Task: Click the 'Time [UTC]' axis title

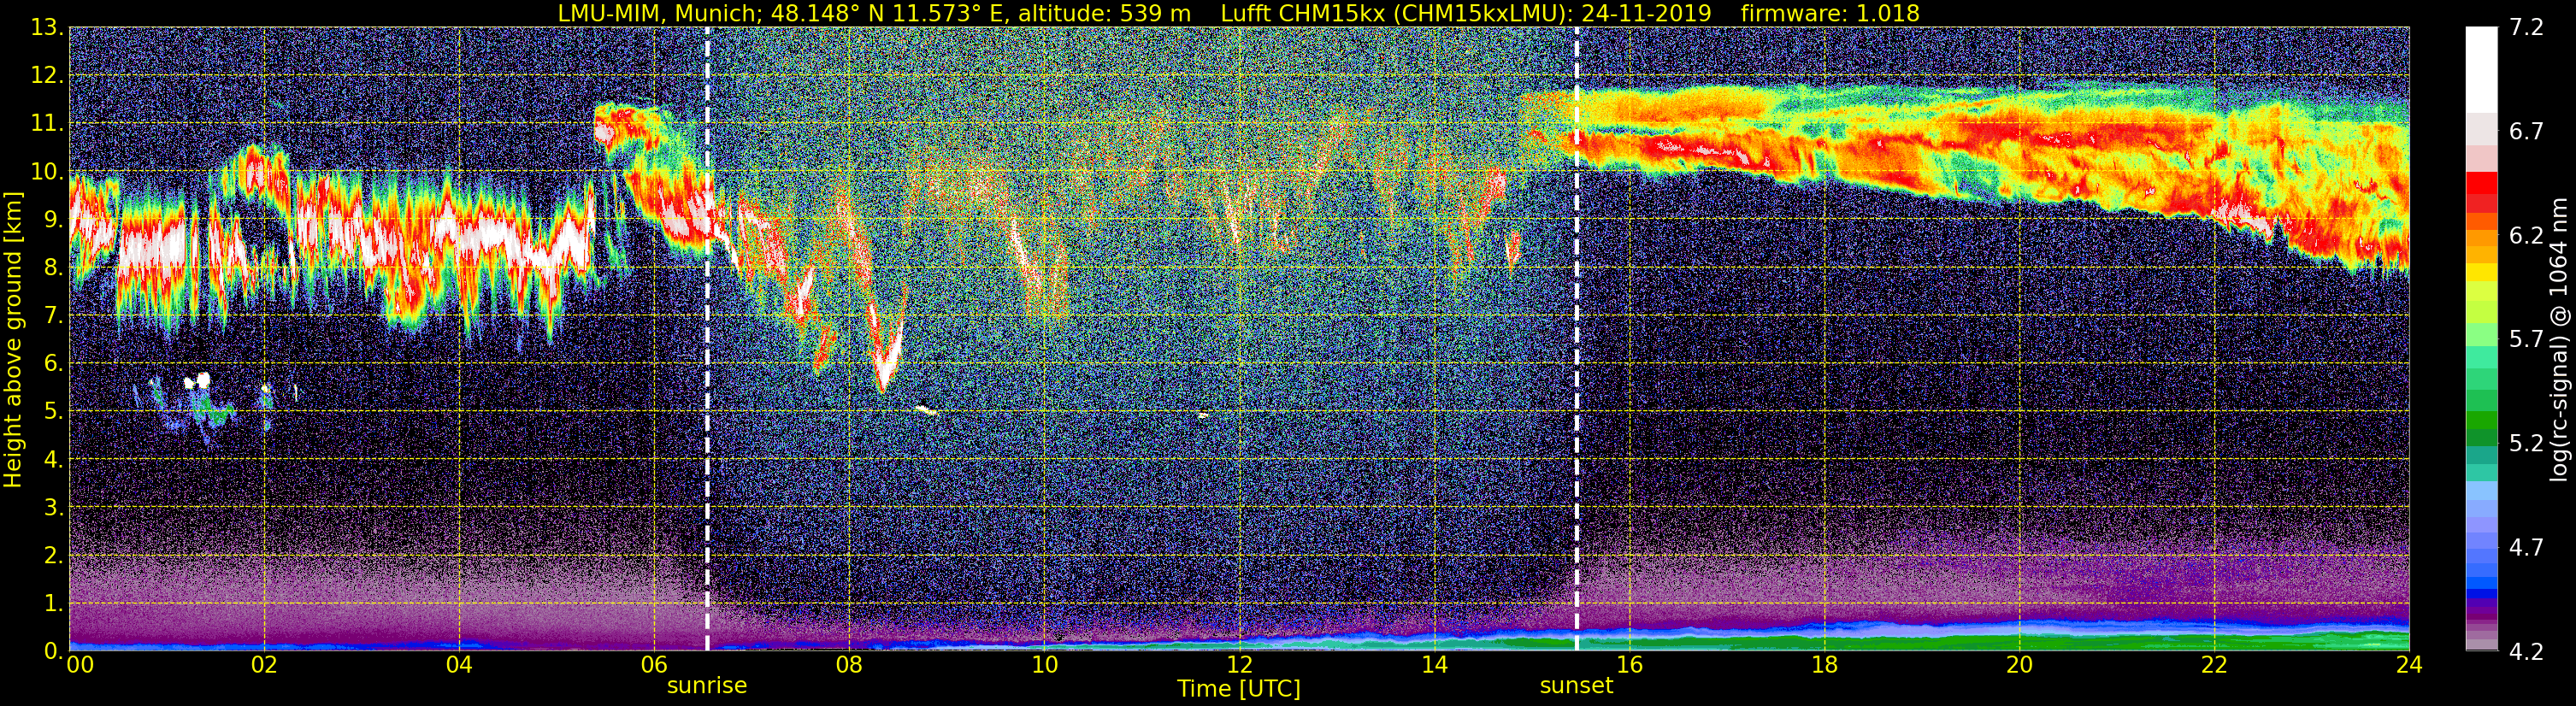Action: coord(1239,689)
